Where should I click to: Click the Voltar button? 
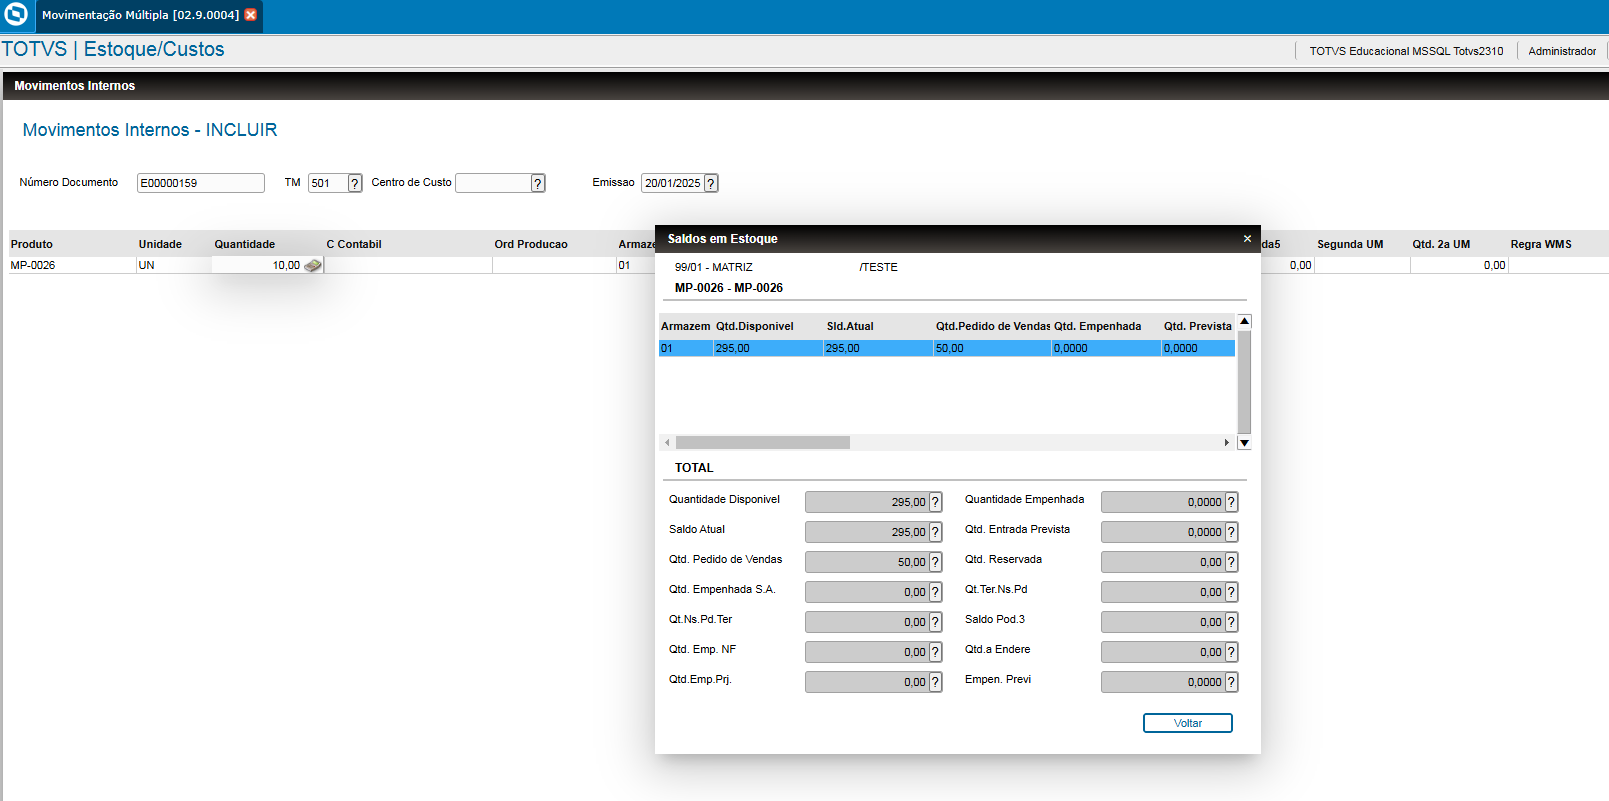(1188, 723)
